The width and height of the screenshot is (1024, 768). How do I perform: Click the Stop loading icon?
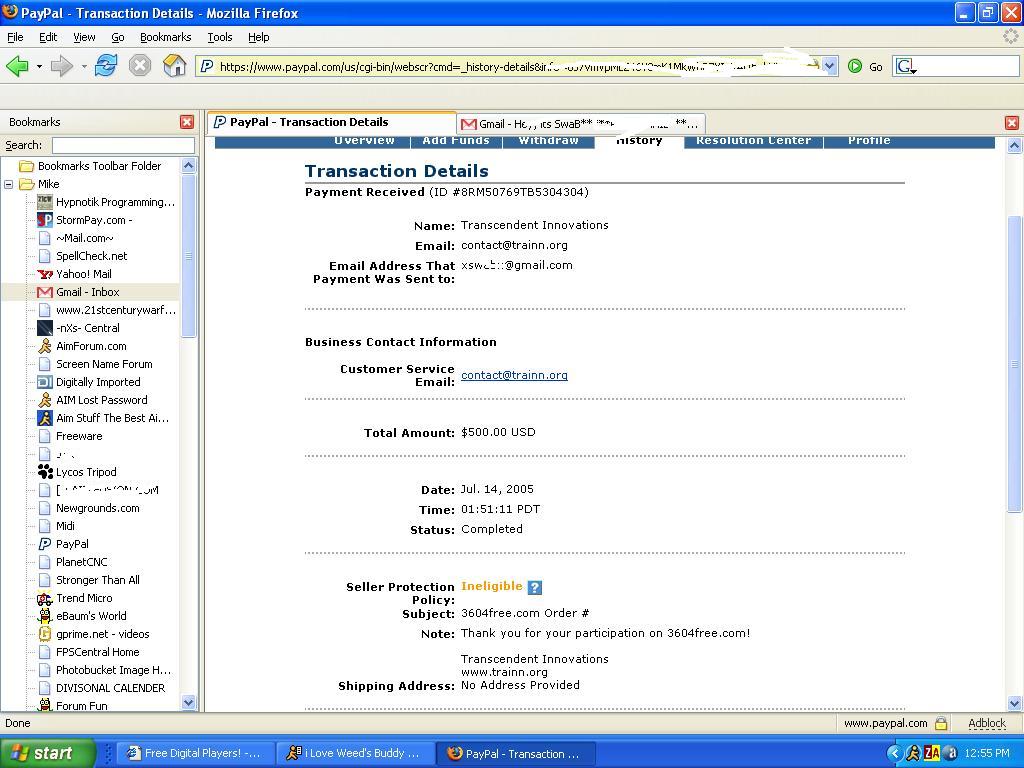point(140,65)
